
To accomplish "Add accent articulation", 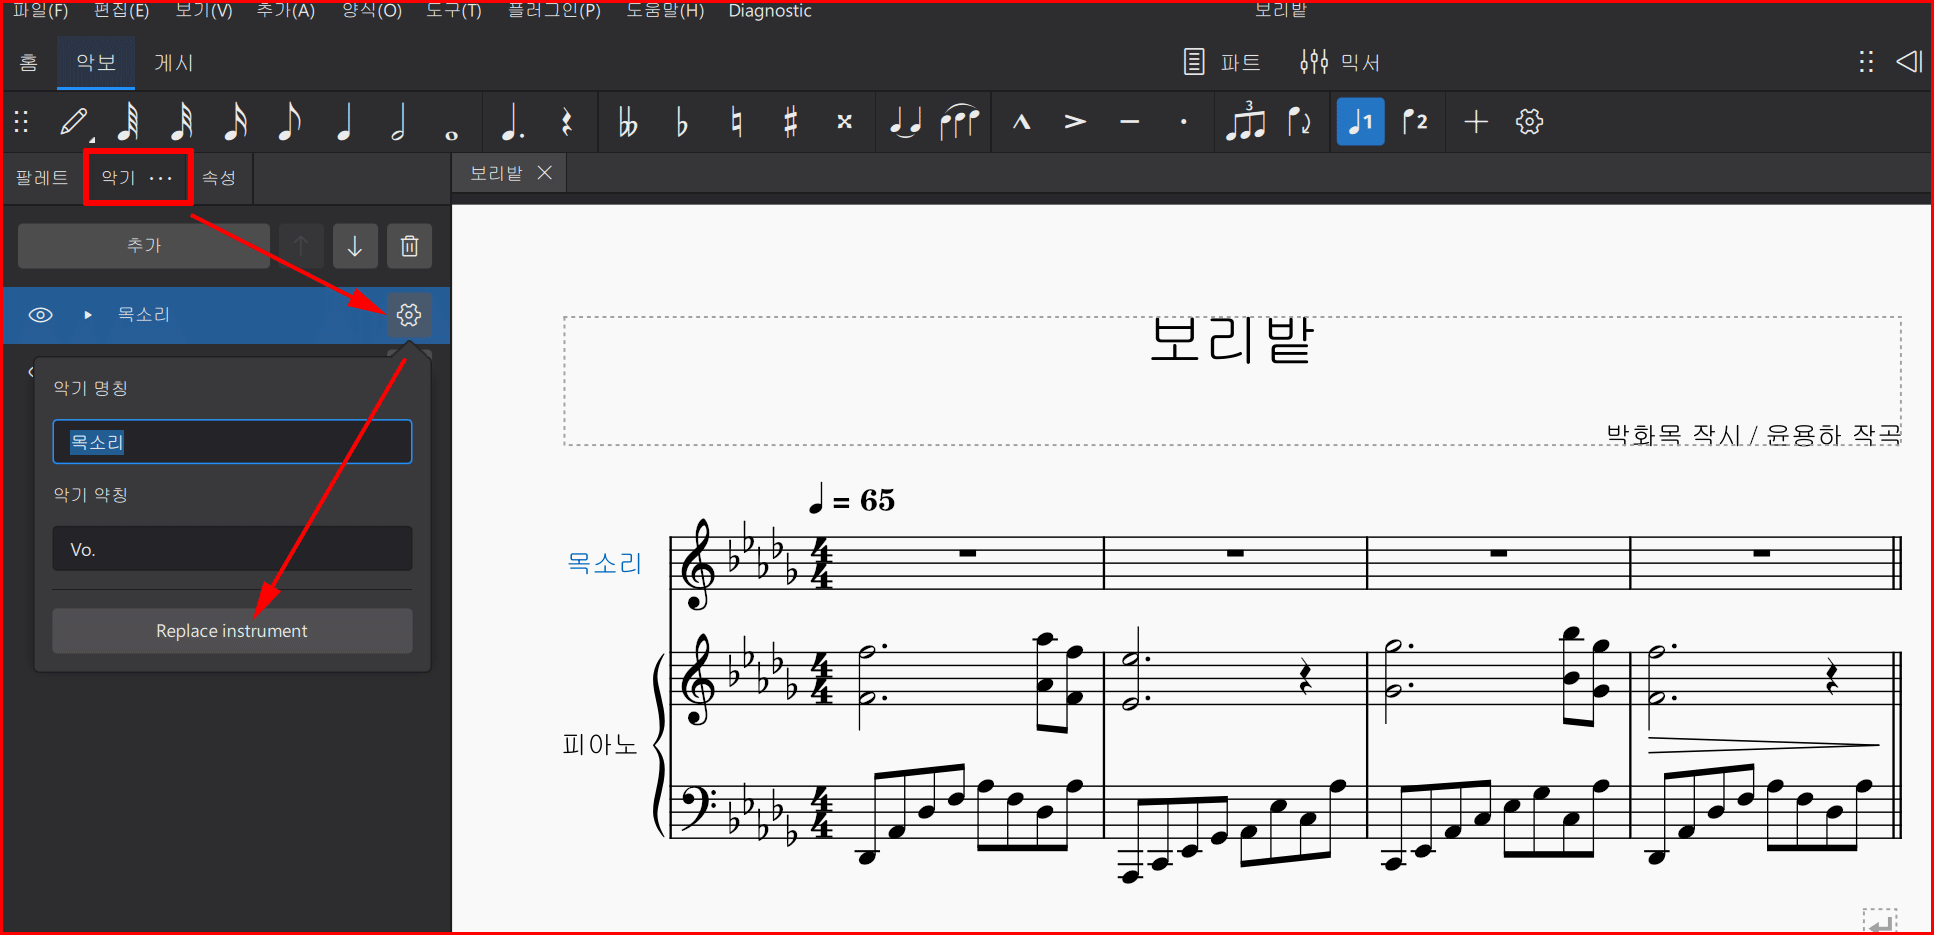I will click(1075, 122).
